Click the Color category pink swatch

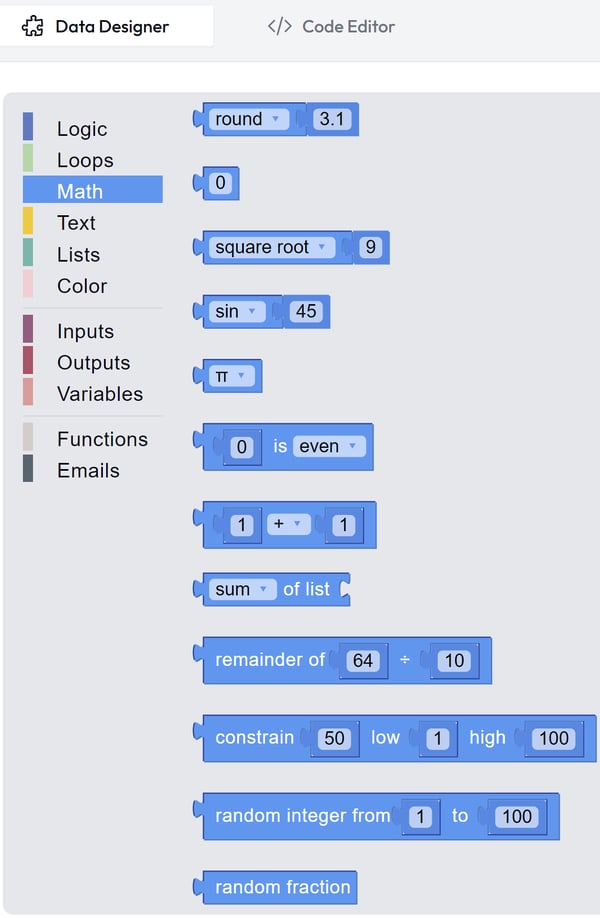(28, 285)
